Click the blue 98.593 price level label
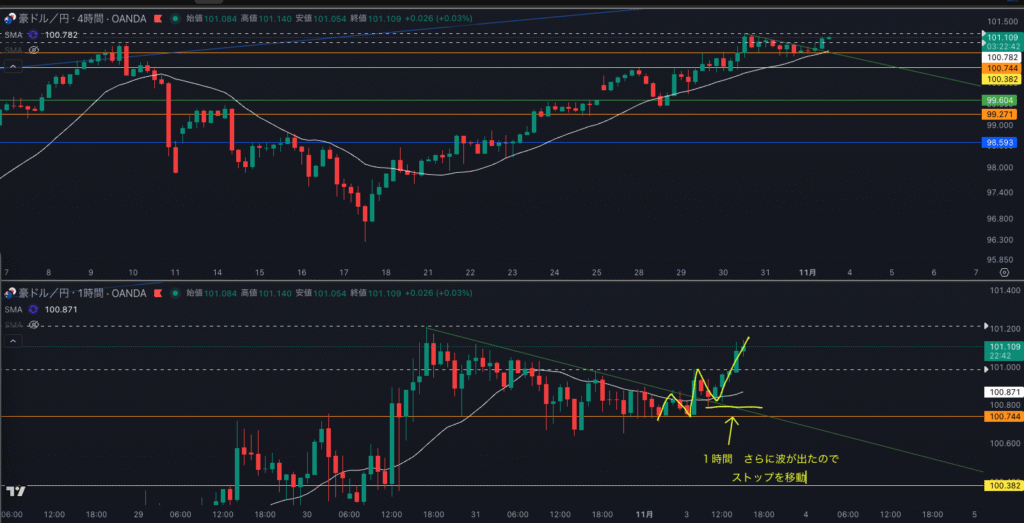 click(x=1001, y=143)
